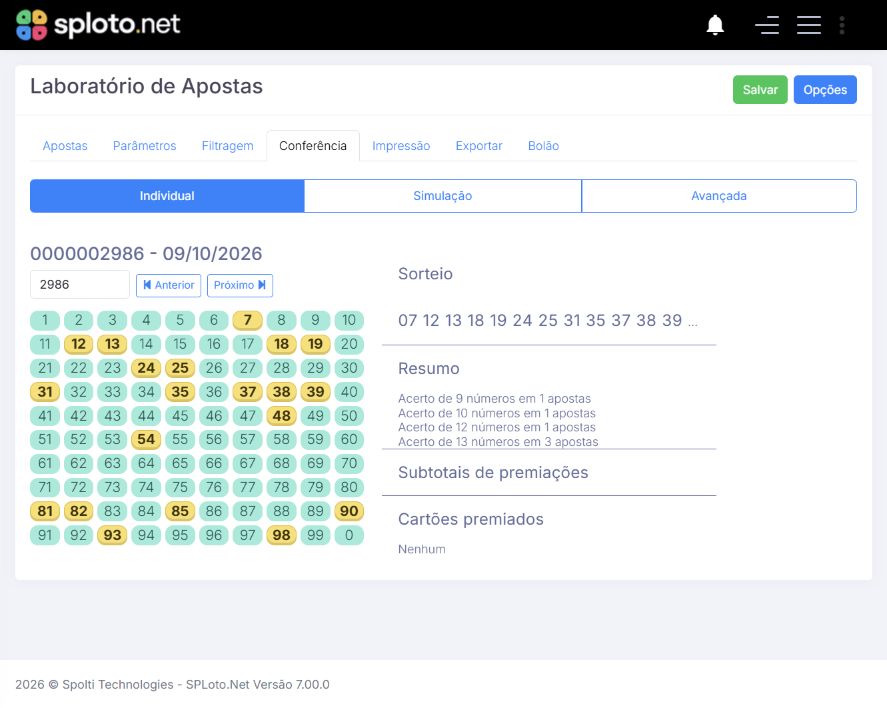Open the right-aligned lines menu icon
The width and height of the screenshot is (887, 708).
pos(767,25)
